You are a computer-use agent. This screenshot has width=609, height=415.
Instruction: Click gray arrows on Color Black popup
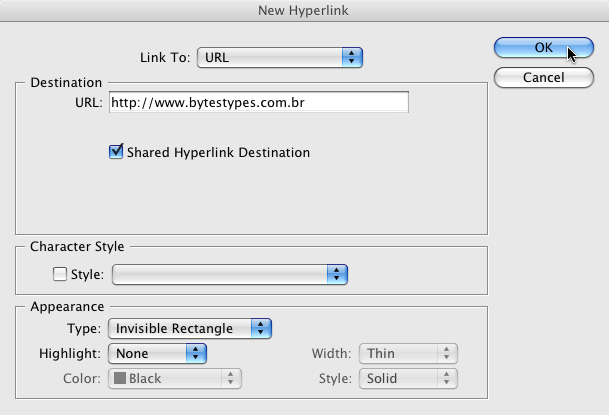pyautogui.click(x=231, y=379)
